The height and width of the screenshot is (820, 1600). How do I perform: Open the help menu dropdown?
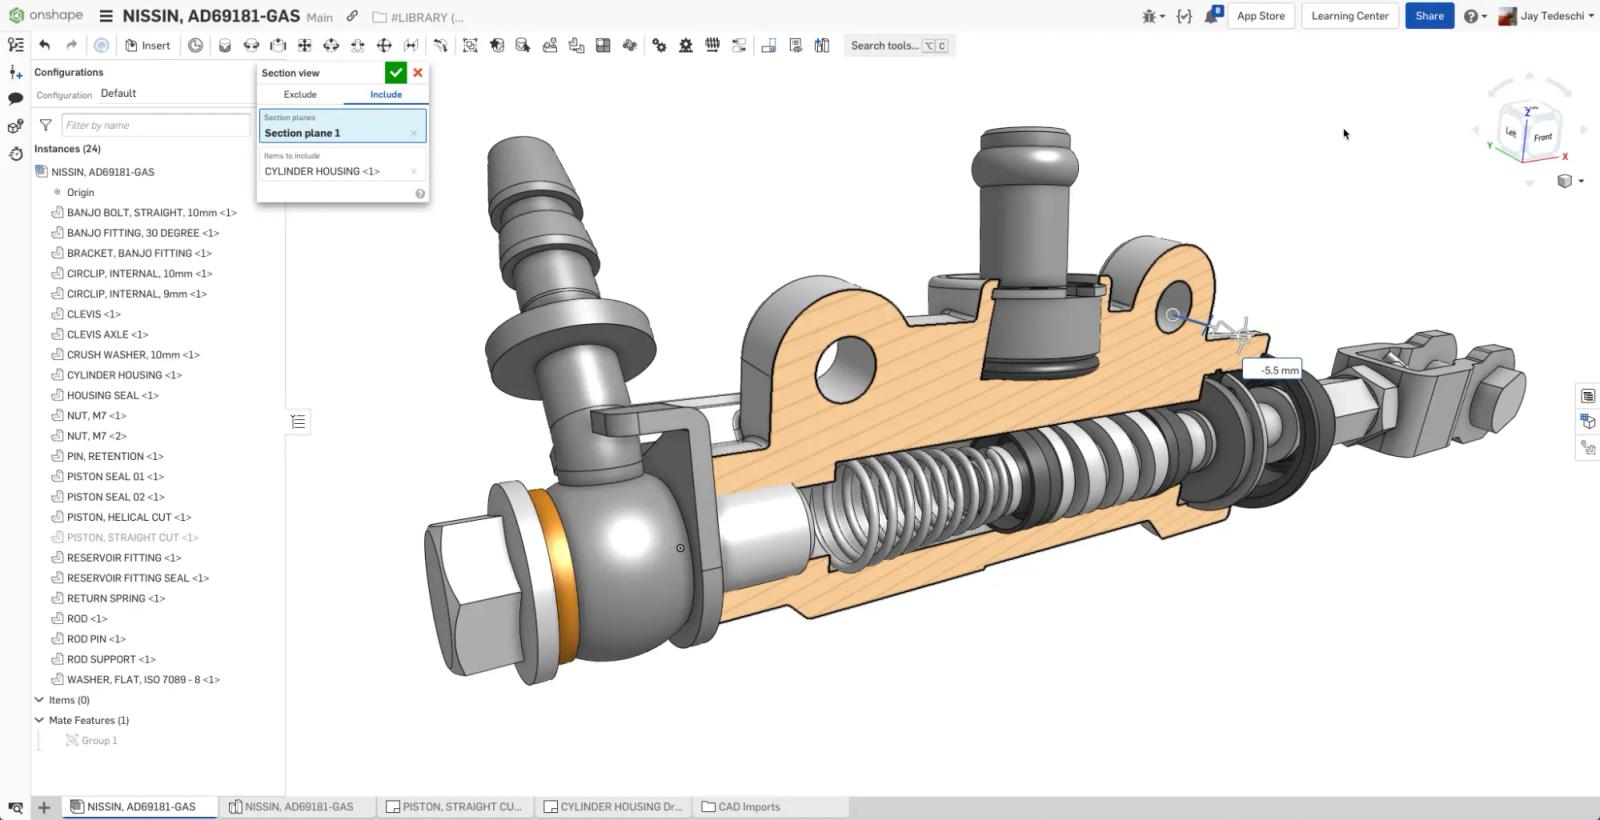(x=1475, y=16)
